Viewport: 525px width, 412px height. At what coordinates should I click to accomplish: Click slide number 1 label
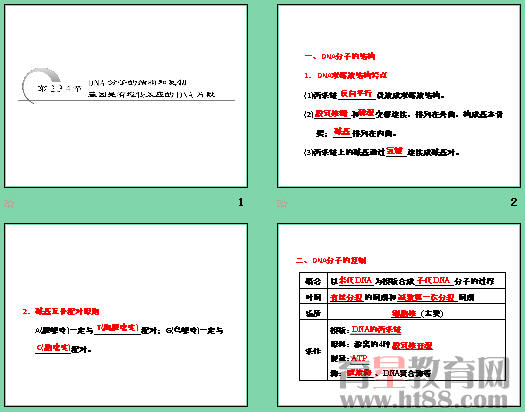tap(240, 202)
